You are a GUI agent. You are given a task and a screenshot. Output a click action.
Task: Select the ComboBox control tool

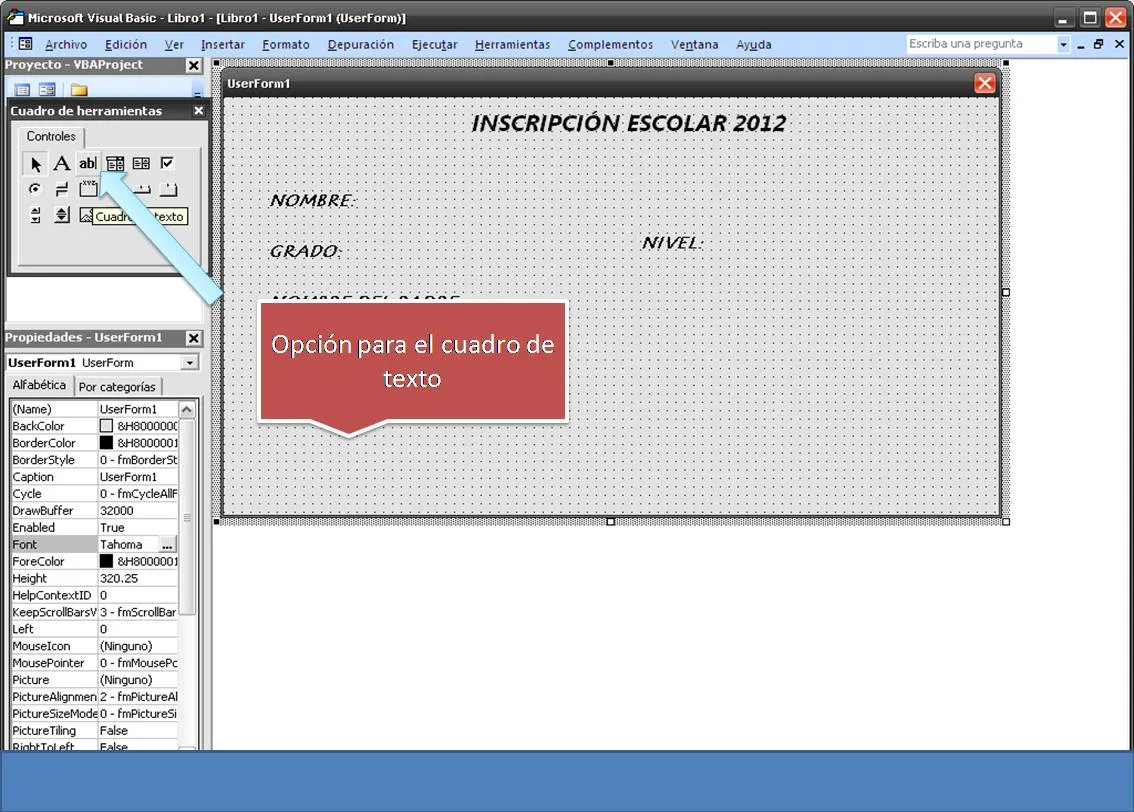tap(115, 163)
